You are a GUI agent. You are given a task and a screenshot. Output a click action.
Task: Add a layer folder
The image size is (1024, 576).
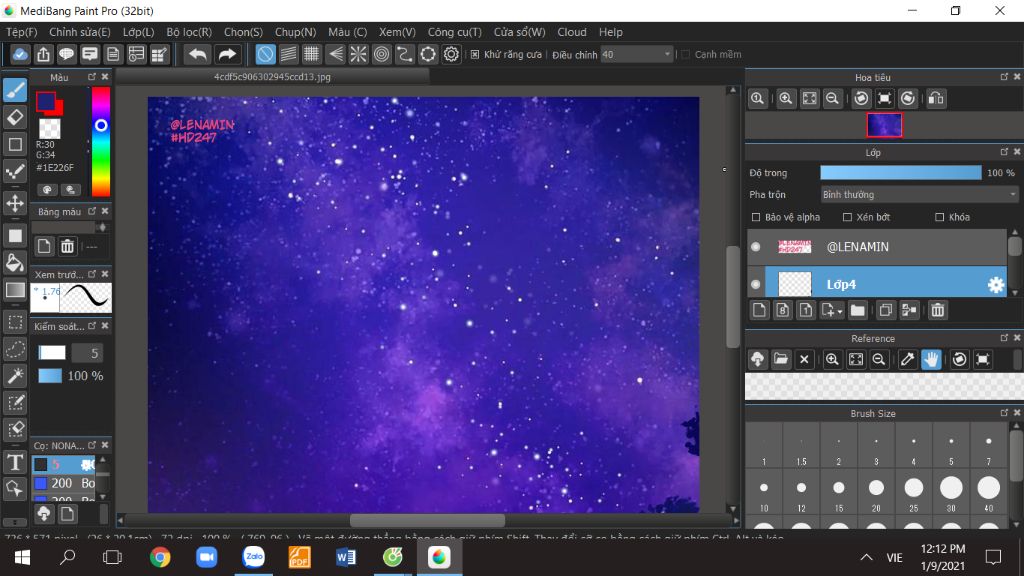click(857, 310)
